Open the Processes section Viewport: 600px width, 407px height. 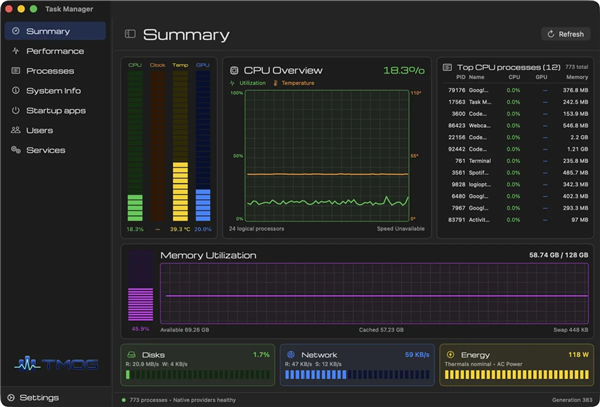[x=55, y=71]
